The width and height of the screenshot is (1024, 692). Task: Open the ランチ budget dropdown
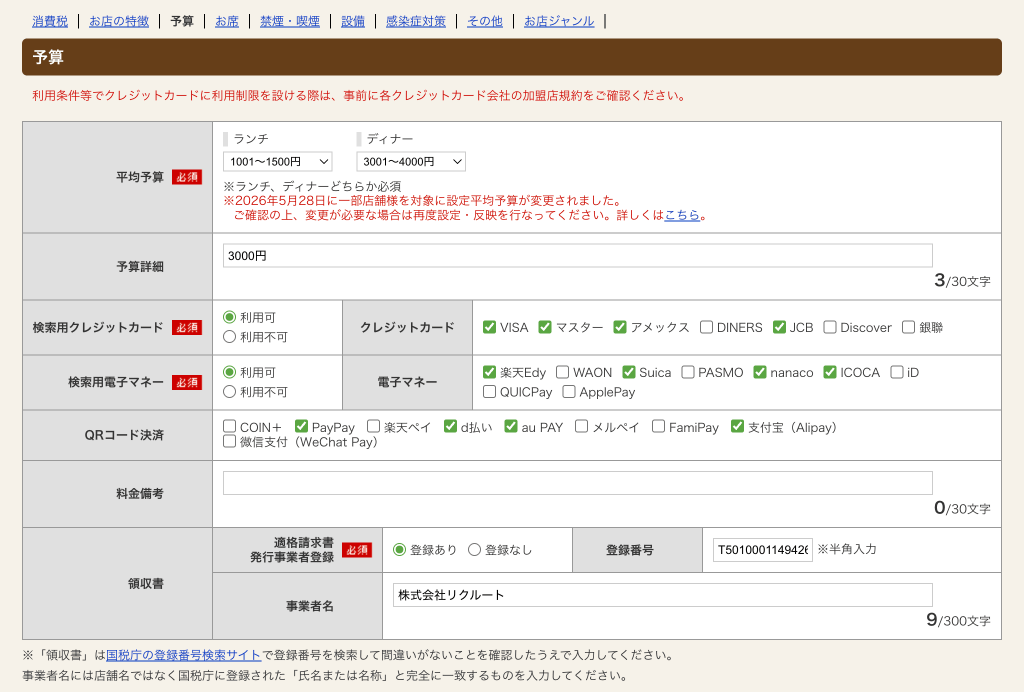point(278,161)
